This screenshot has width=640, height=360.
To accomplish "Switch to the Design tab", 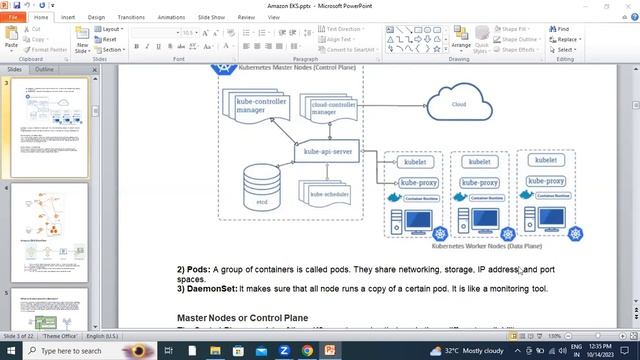I will point(96,18).
